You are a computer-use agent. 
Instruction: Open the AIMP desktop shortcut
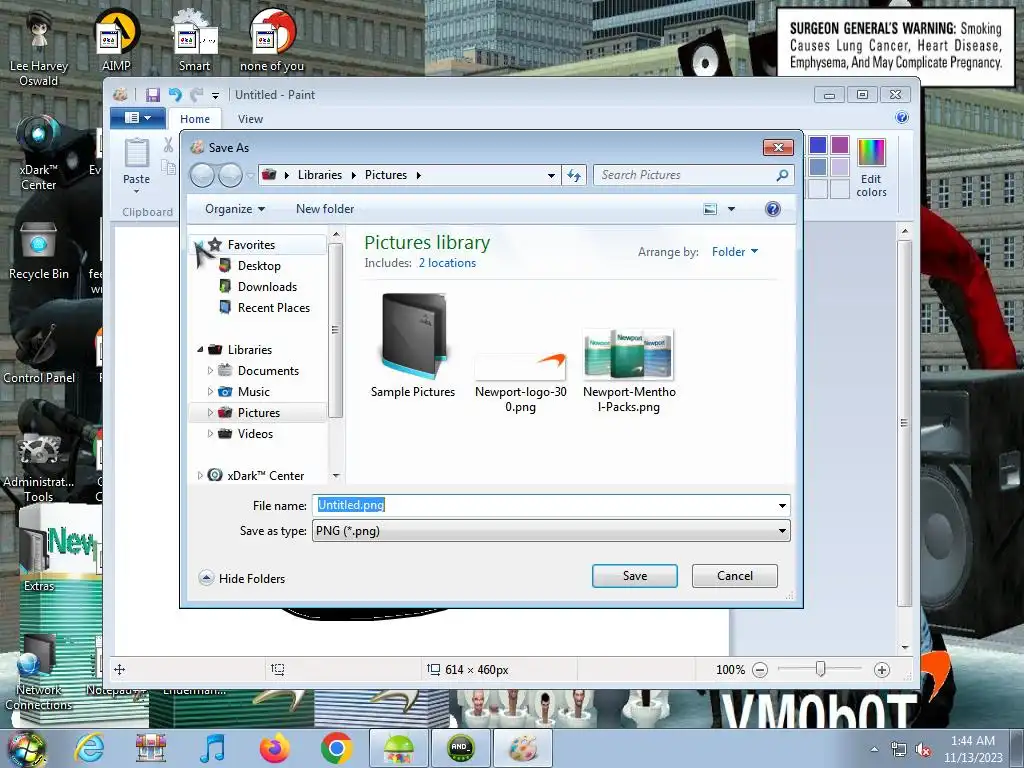coord(116,40)
